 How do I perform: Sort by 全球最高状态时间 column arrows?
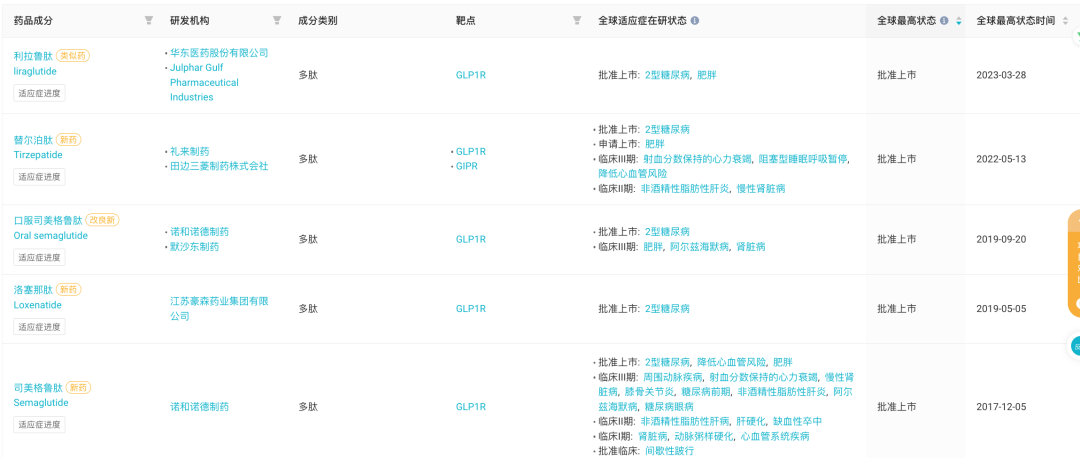[x=1065, y=21]
